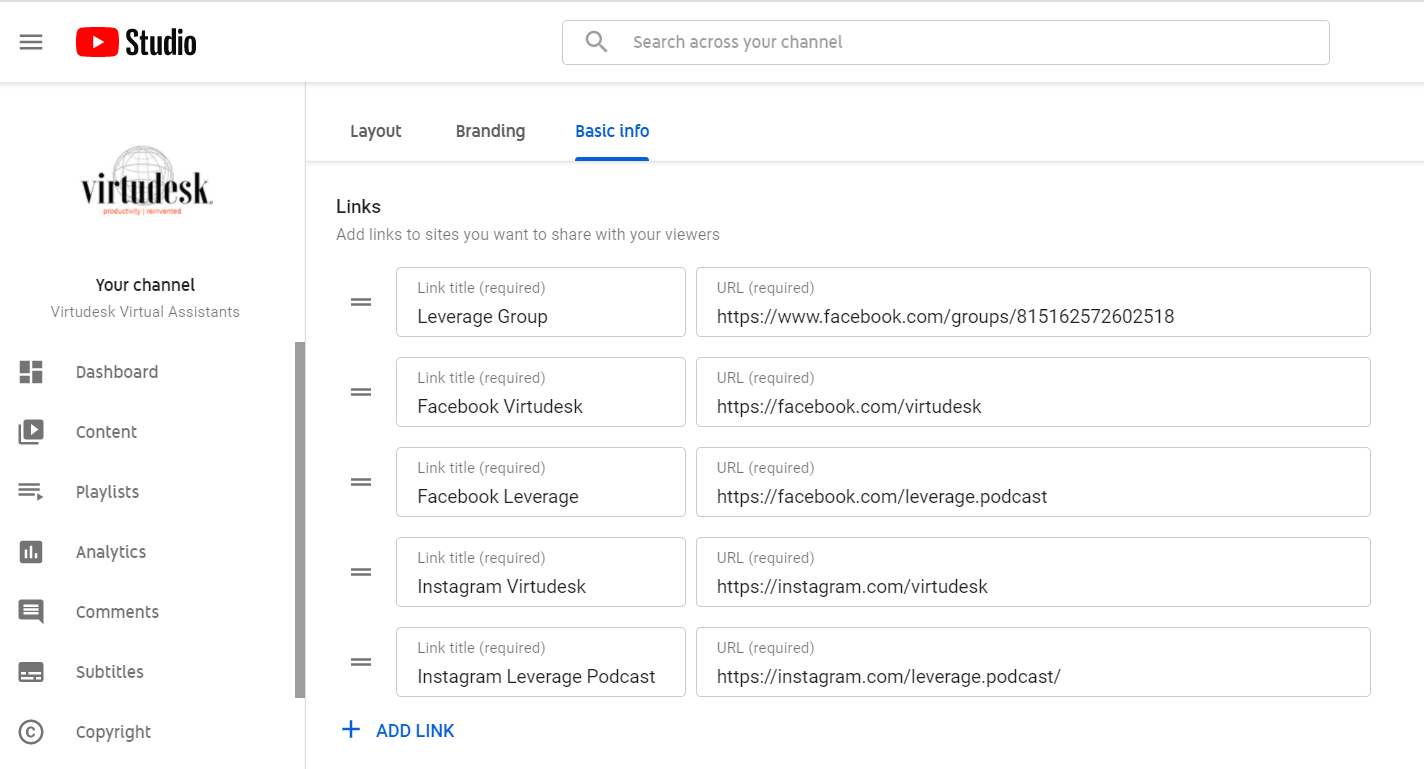Screen dimensions: 1424x769
Task: Click drag handle beside Facebook Virtudesk
Action: click(x=361, y=392)
